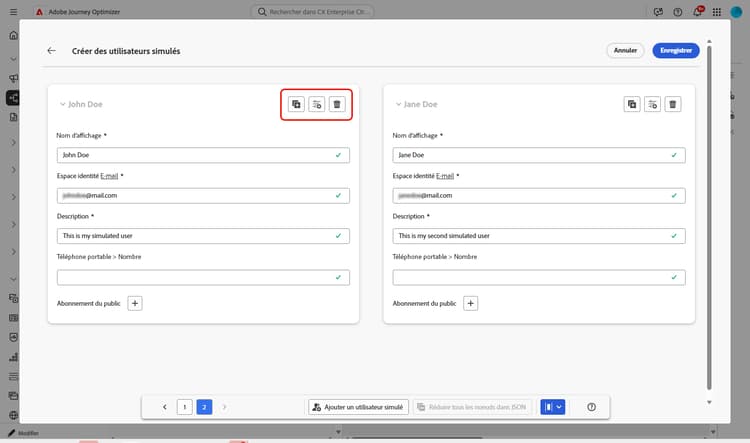Open the shield icon in the sidebar
Screen dimensions: 750x443
(13, 337)
